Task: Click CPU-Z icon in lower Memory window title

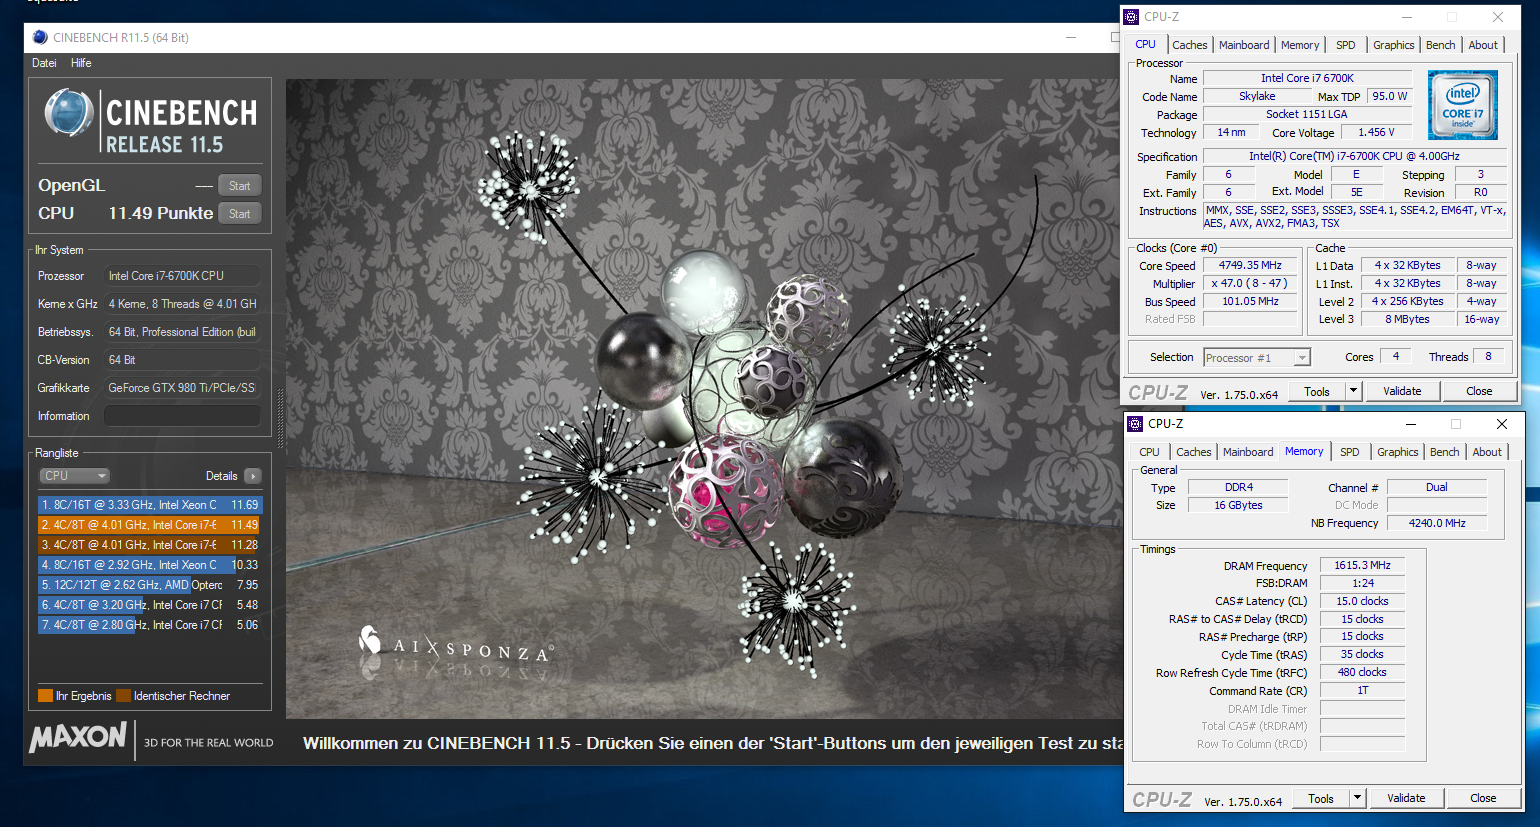Action: coord(1135,424)
